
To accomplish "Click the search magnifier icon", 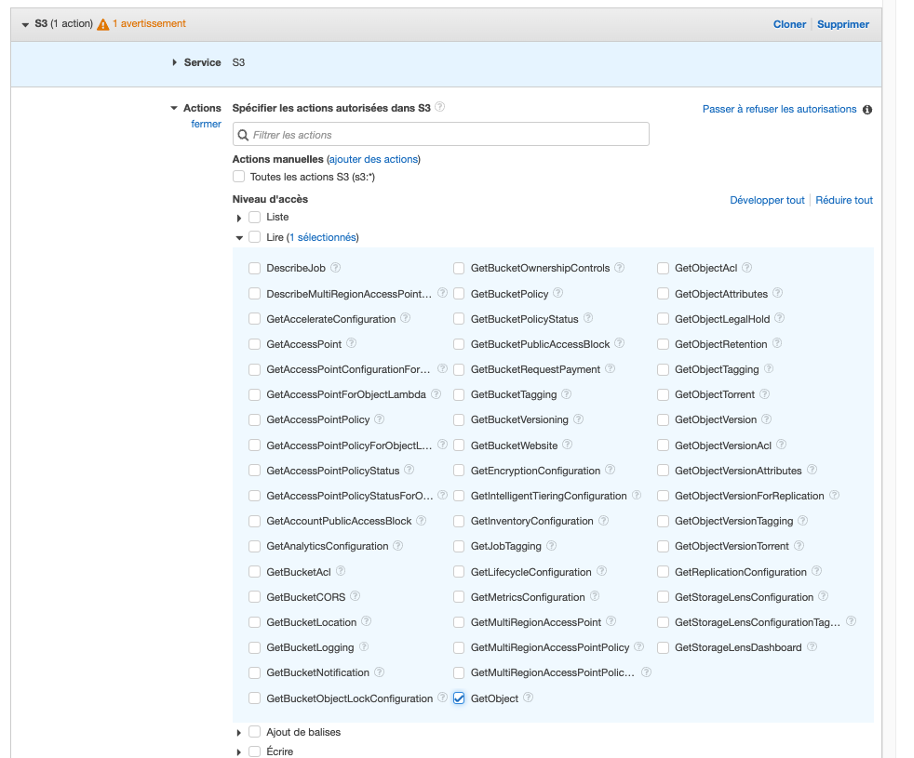I will coord(243,135).
